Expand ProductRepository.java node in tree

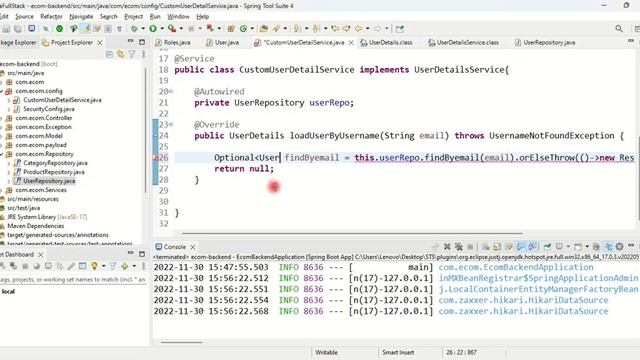(x=9, y=172)
